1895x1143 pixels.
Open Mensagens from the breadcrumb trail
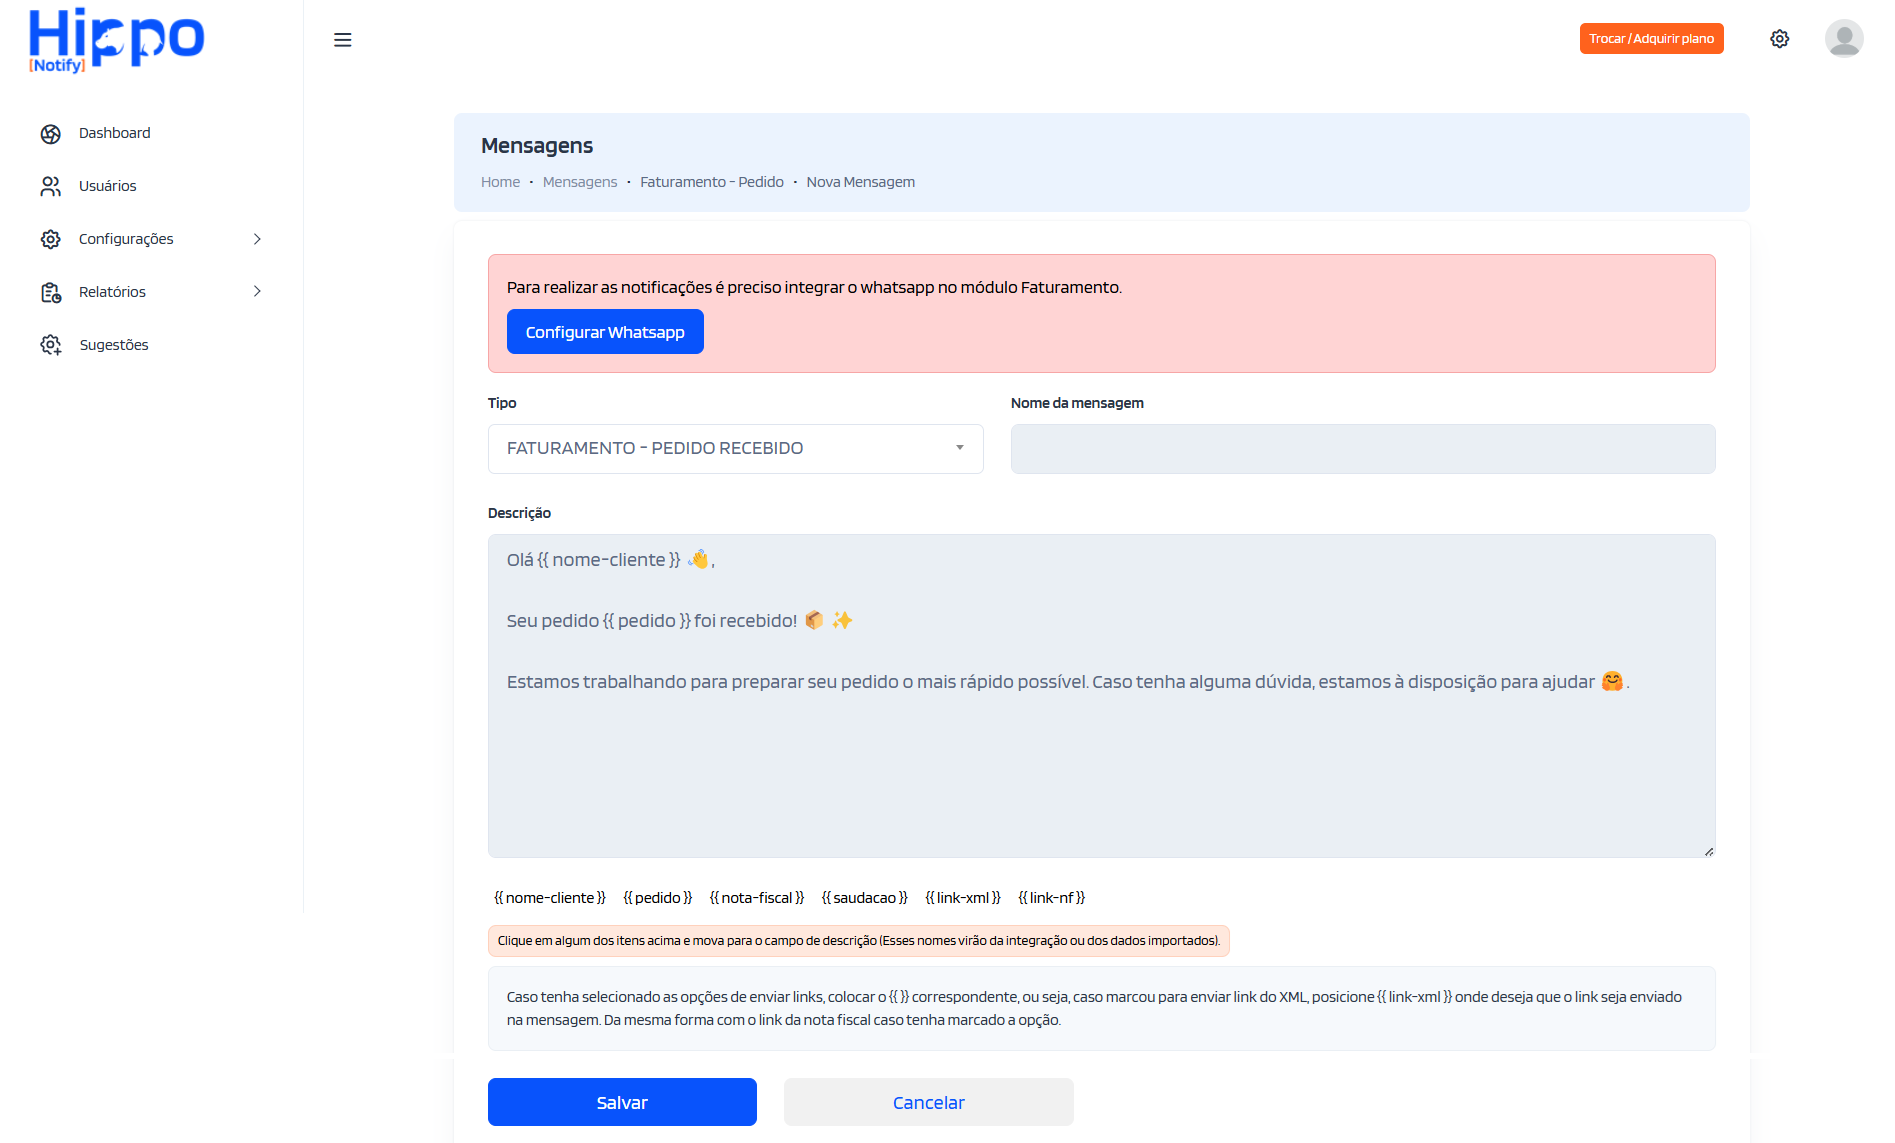[x=580, y=181]
